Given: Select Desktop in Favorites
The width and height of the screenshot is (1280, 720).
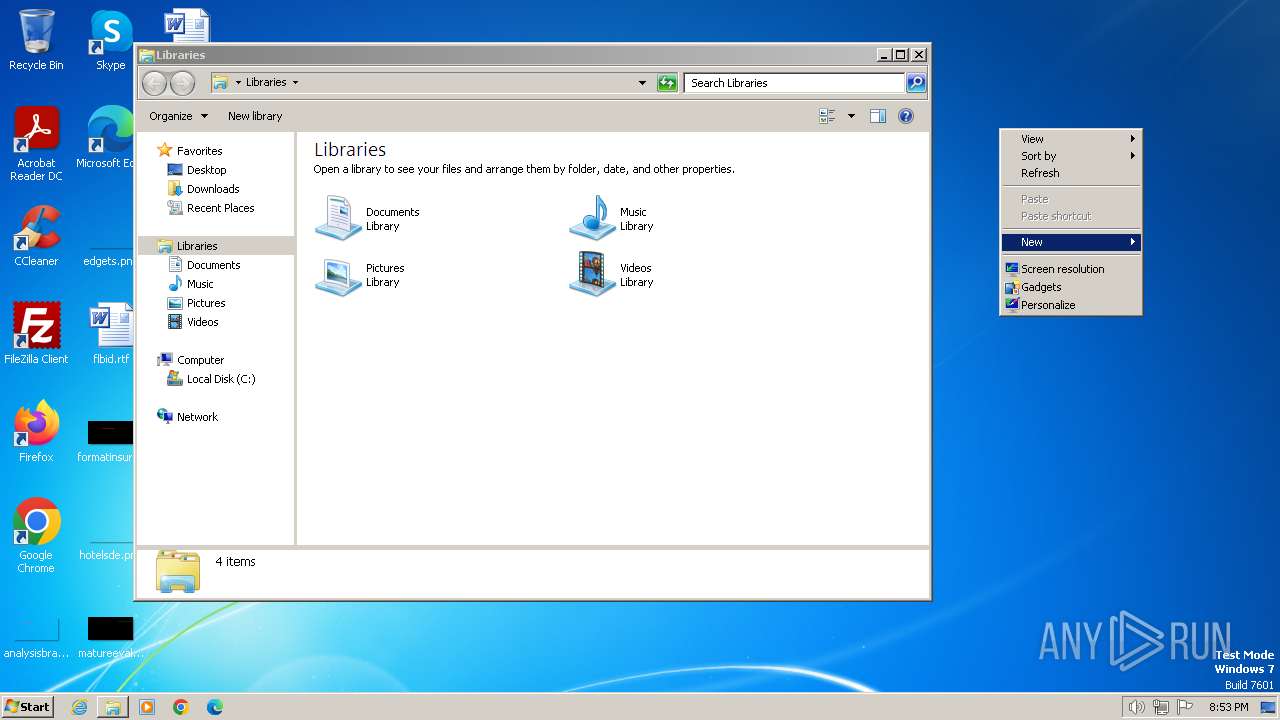Looking at the screenshot, I should pyautogui.click(x=206, y=170).
